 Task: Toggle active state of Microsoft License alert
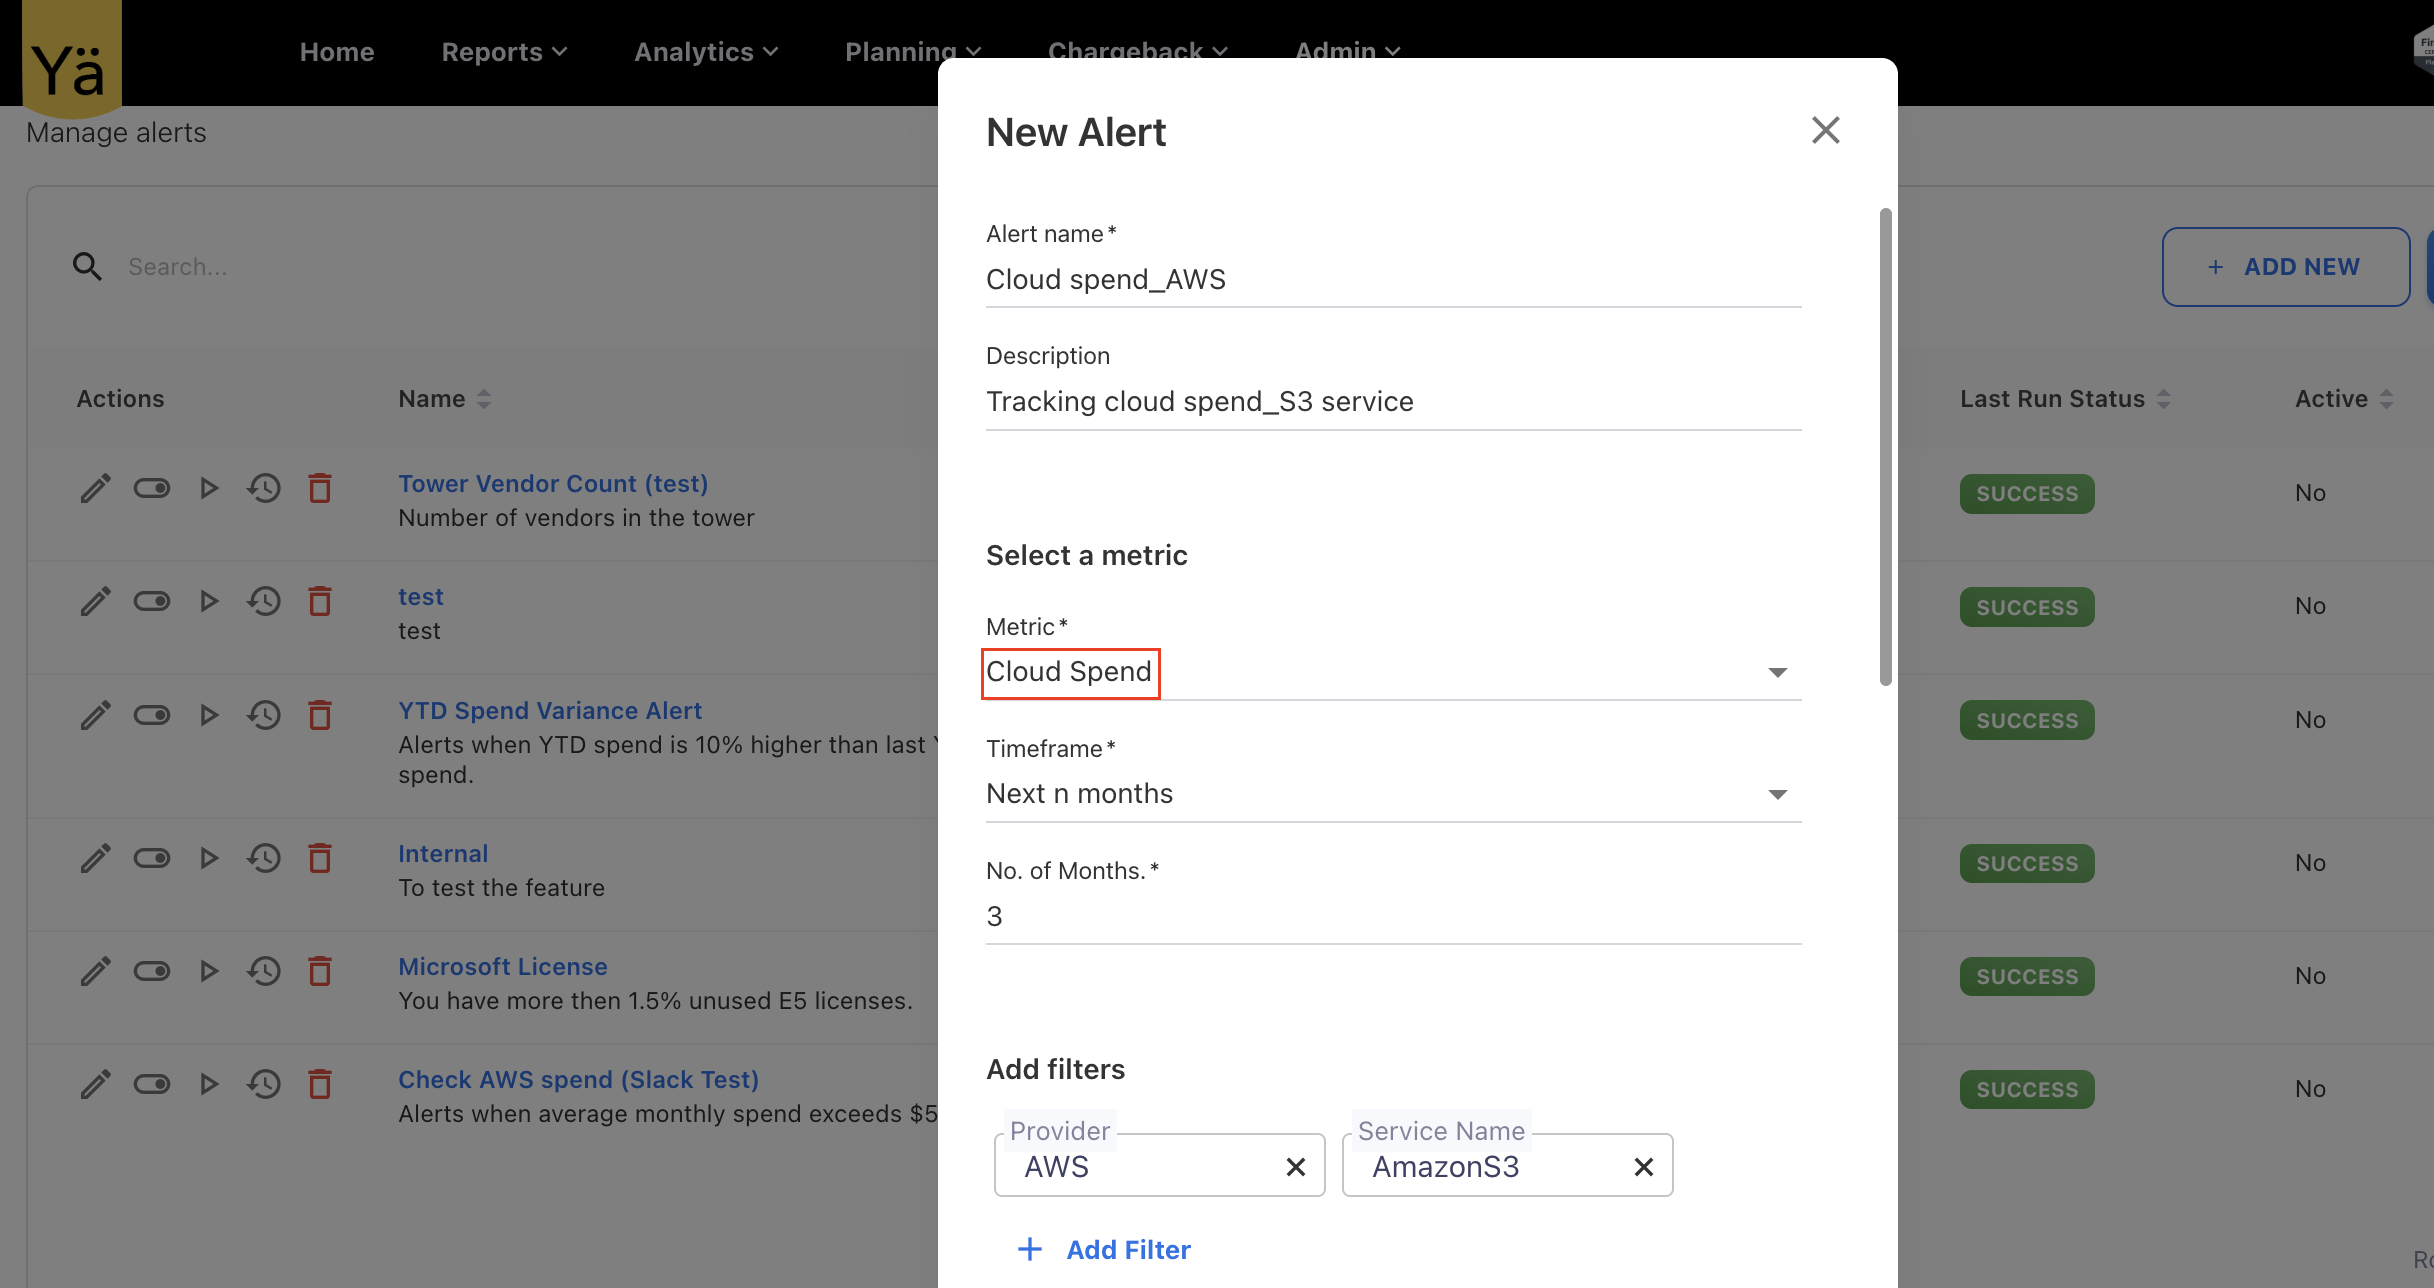coord(152,971)
